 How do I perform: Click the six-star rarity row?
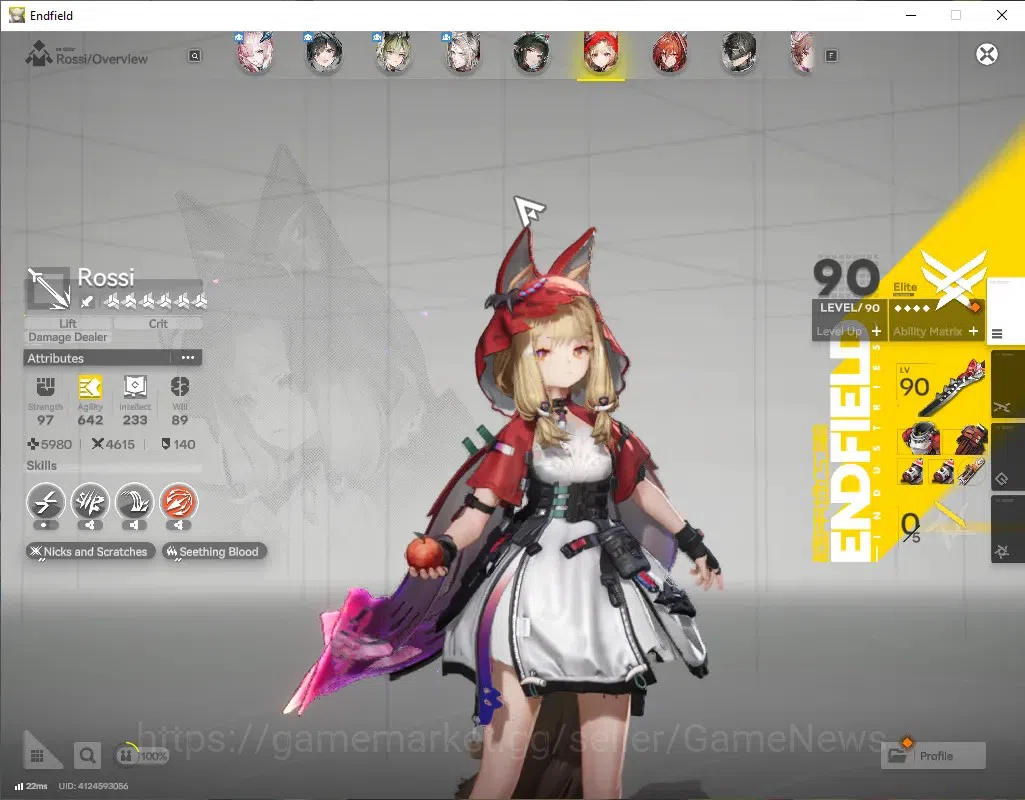coord(156,301)
